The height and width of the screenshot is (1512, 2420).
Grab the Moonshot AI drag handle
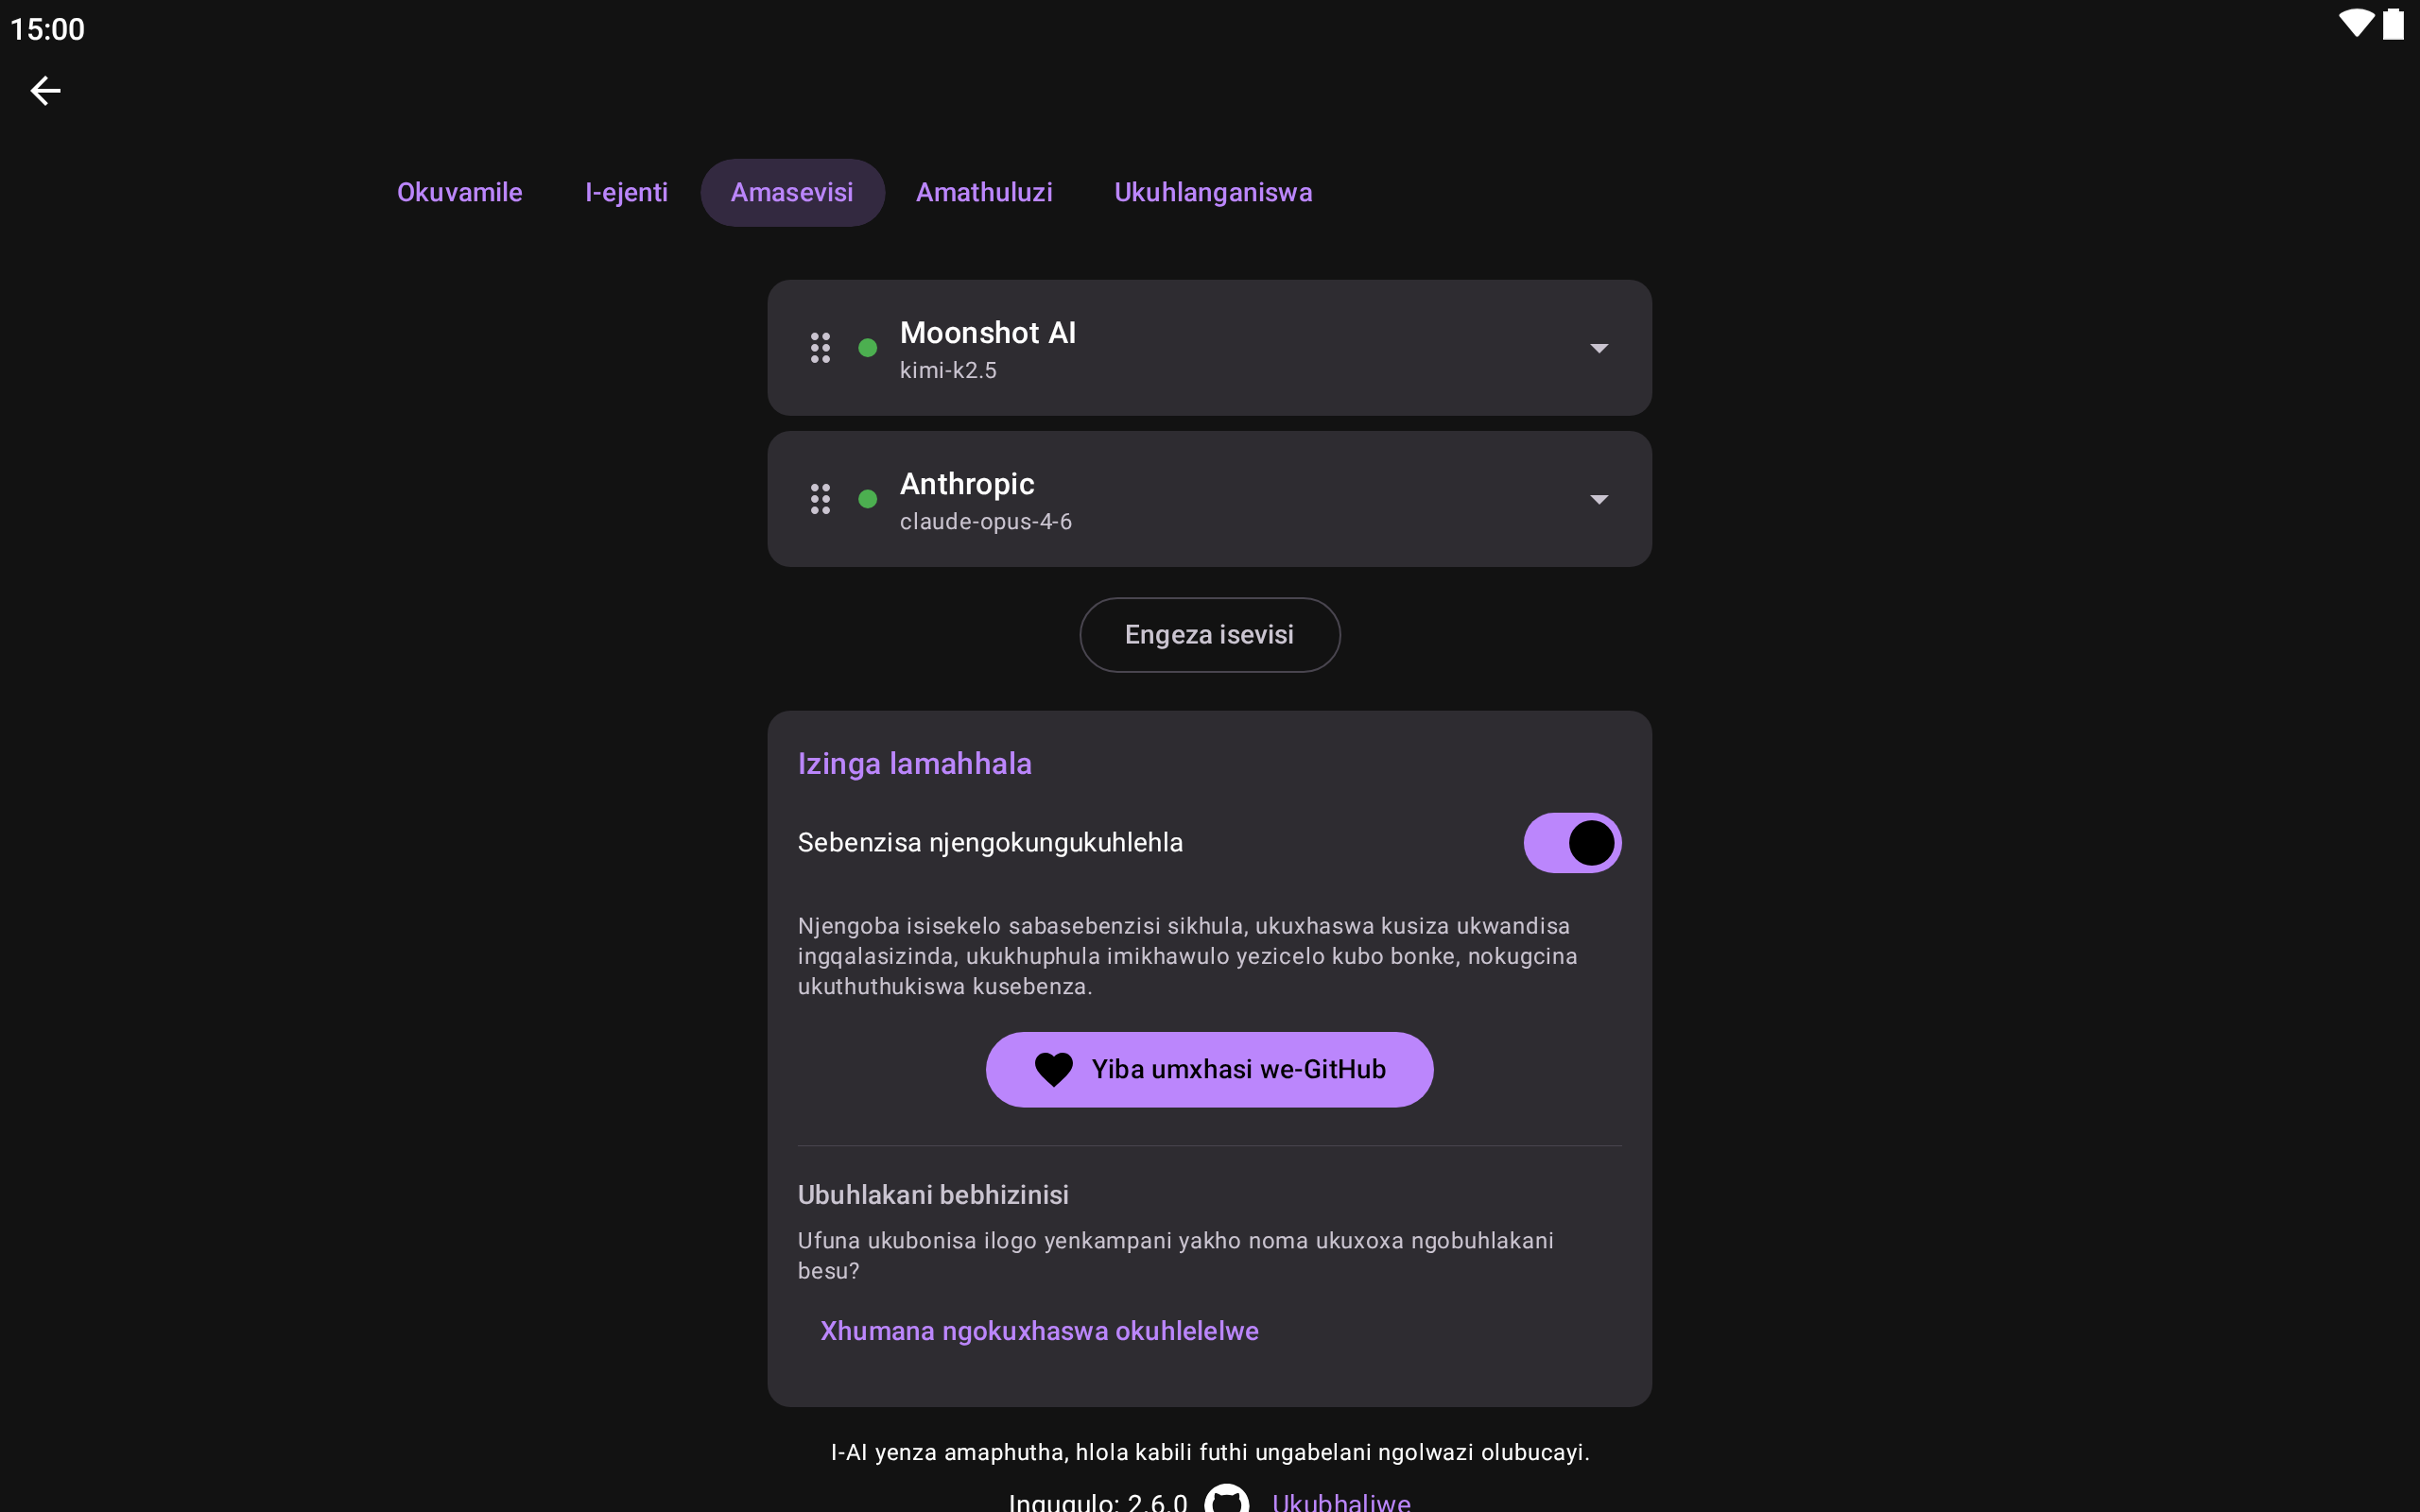pos(820,348)
